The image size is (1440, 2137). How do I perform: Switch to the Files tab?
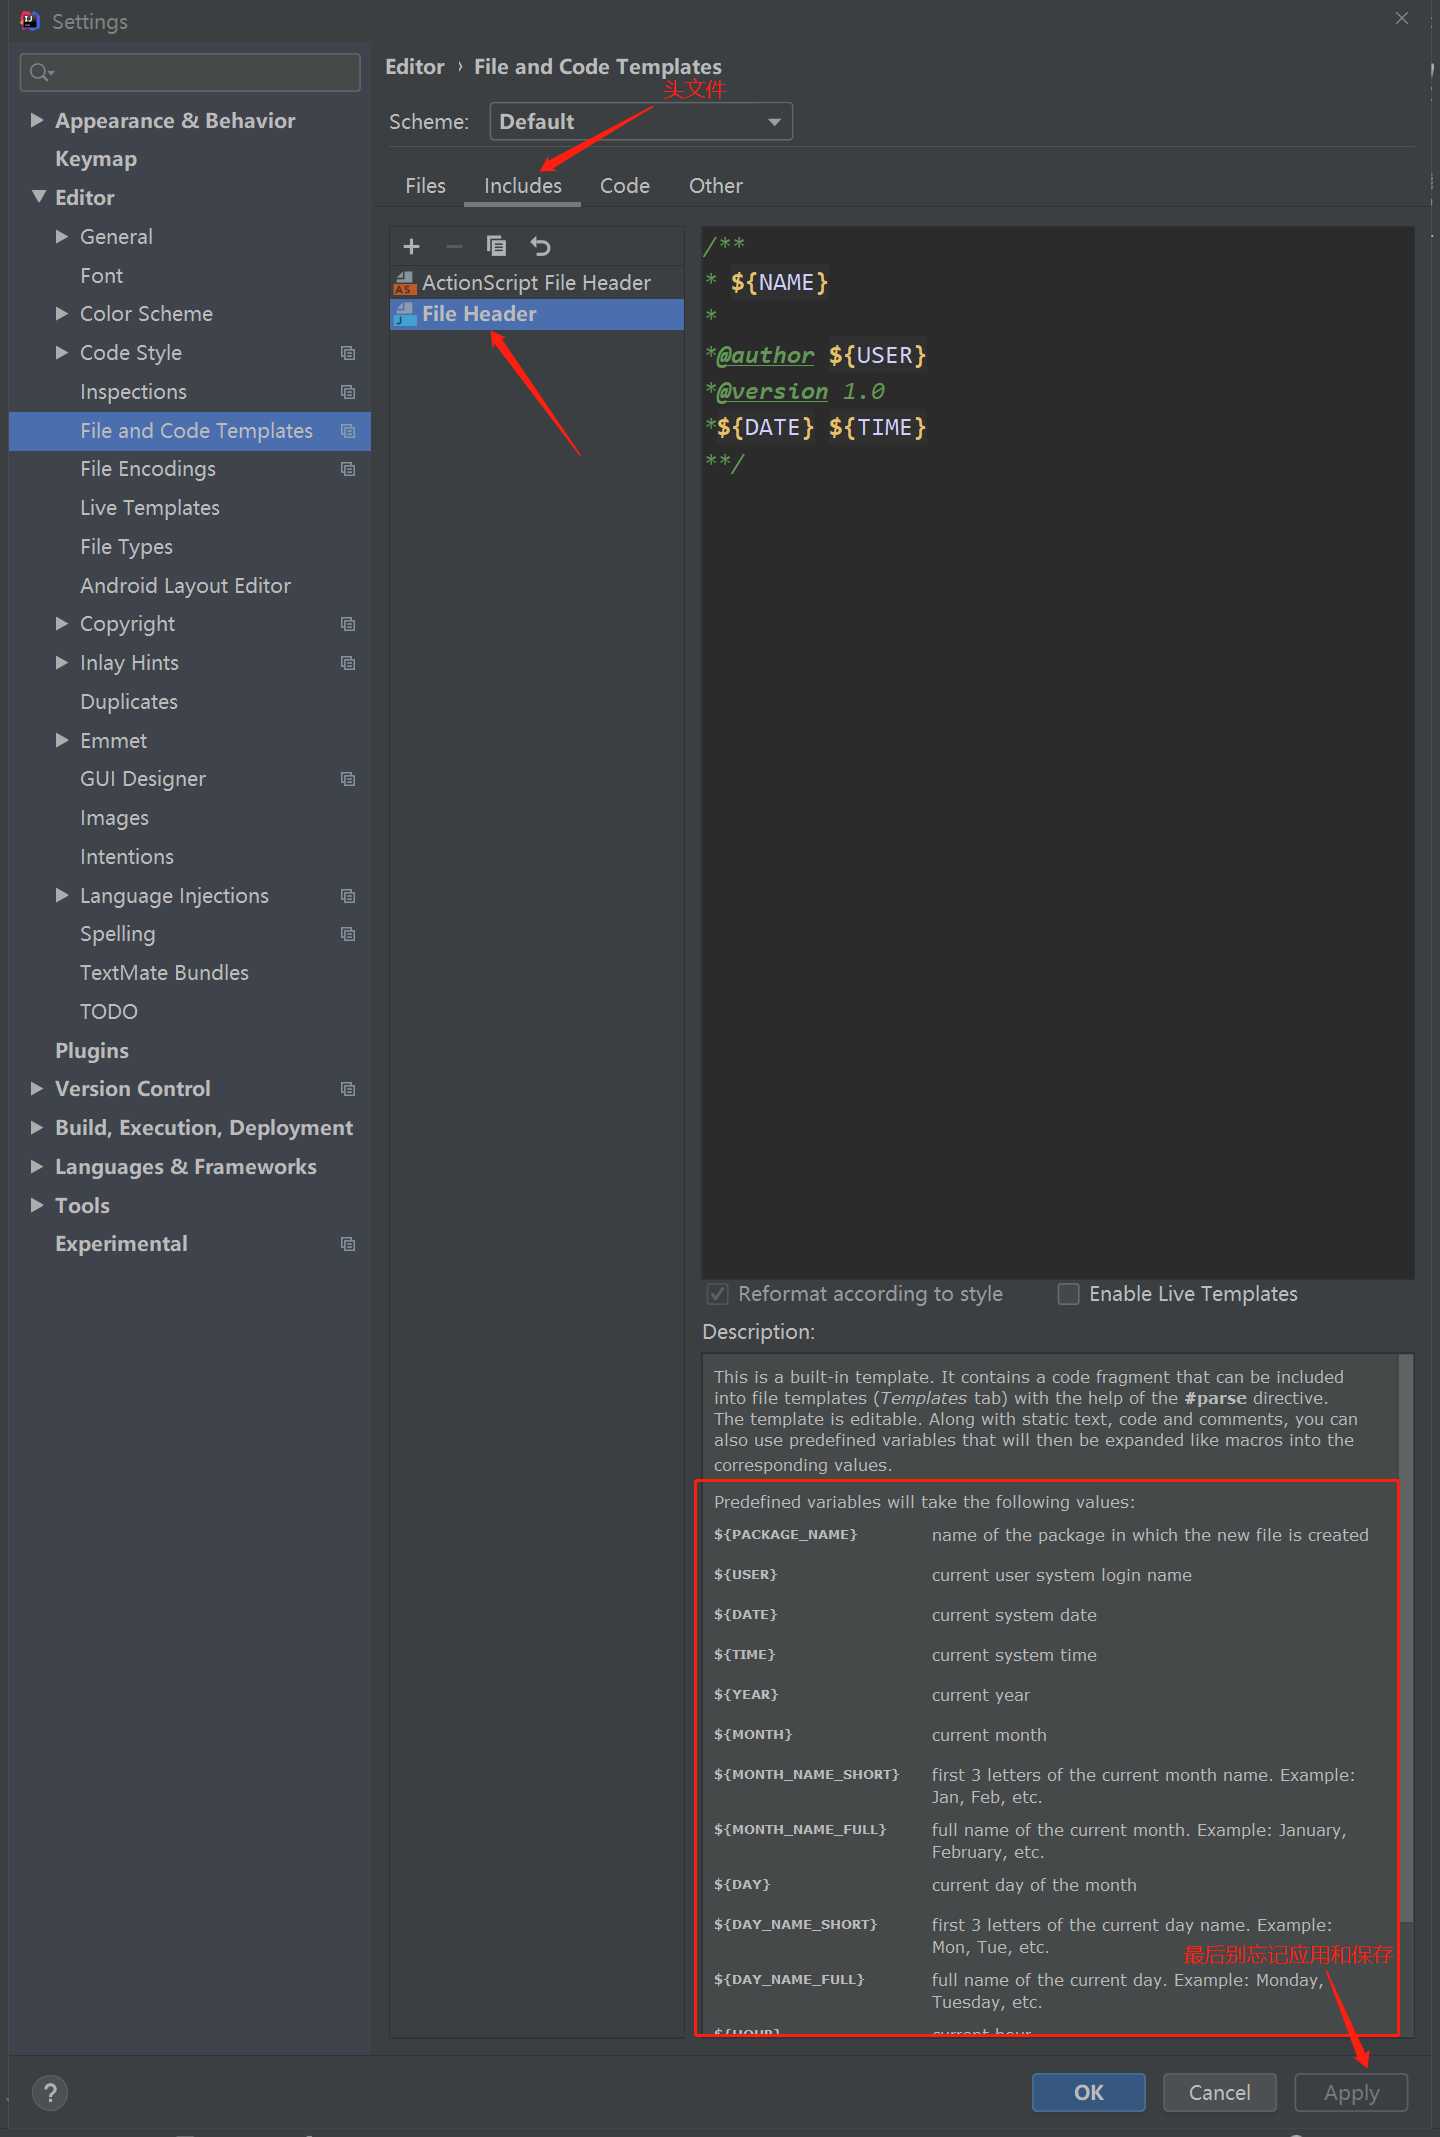point(425,186)
